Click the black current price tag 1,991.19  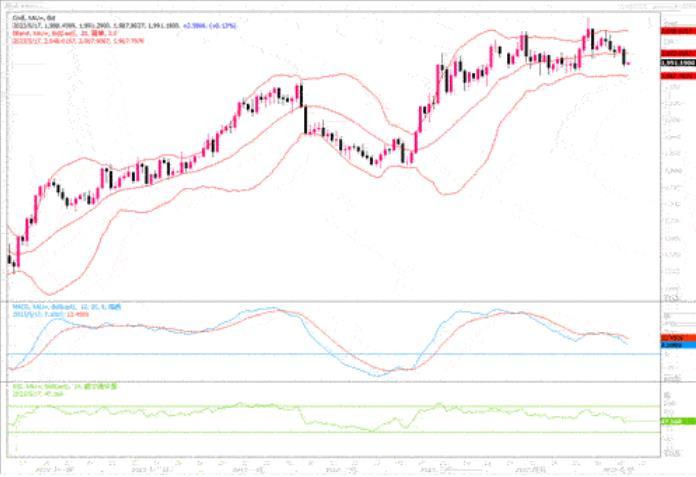coord(675,61)
